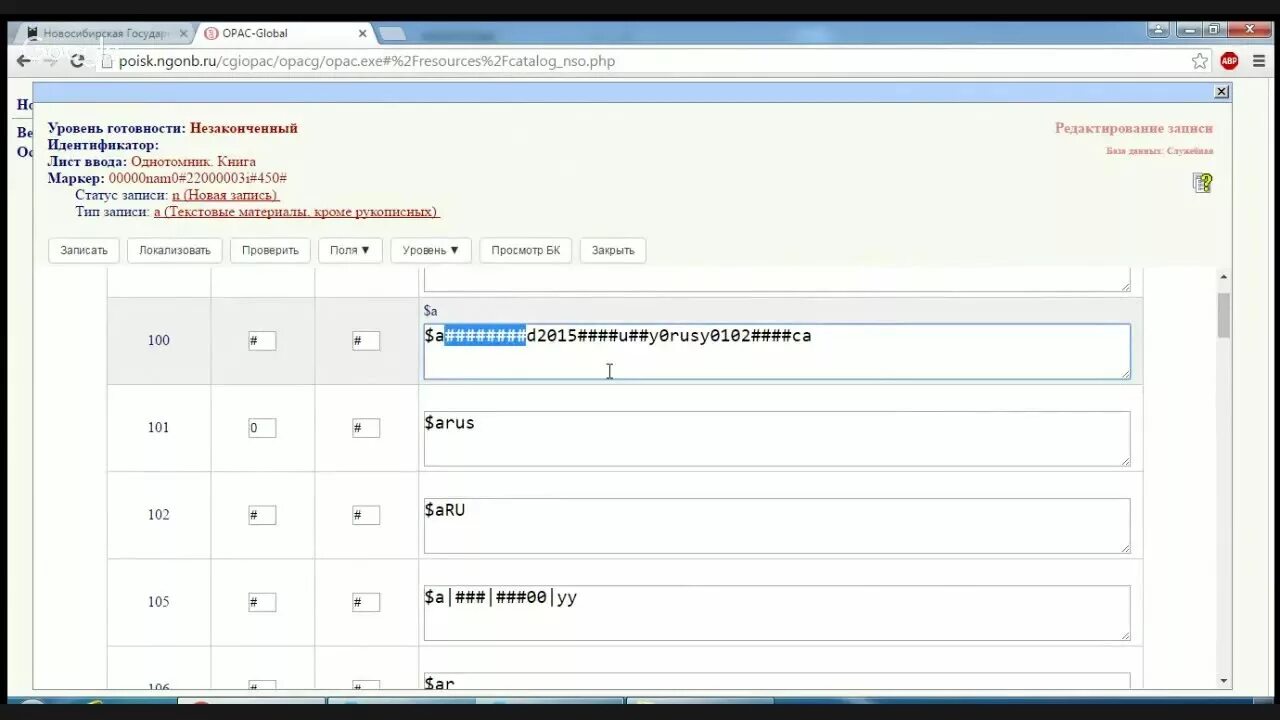The width and height of the screenshot is (1280, 720).
Task: Bookmark page with star icon
Action: tap(1199, 61)
